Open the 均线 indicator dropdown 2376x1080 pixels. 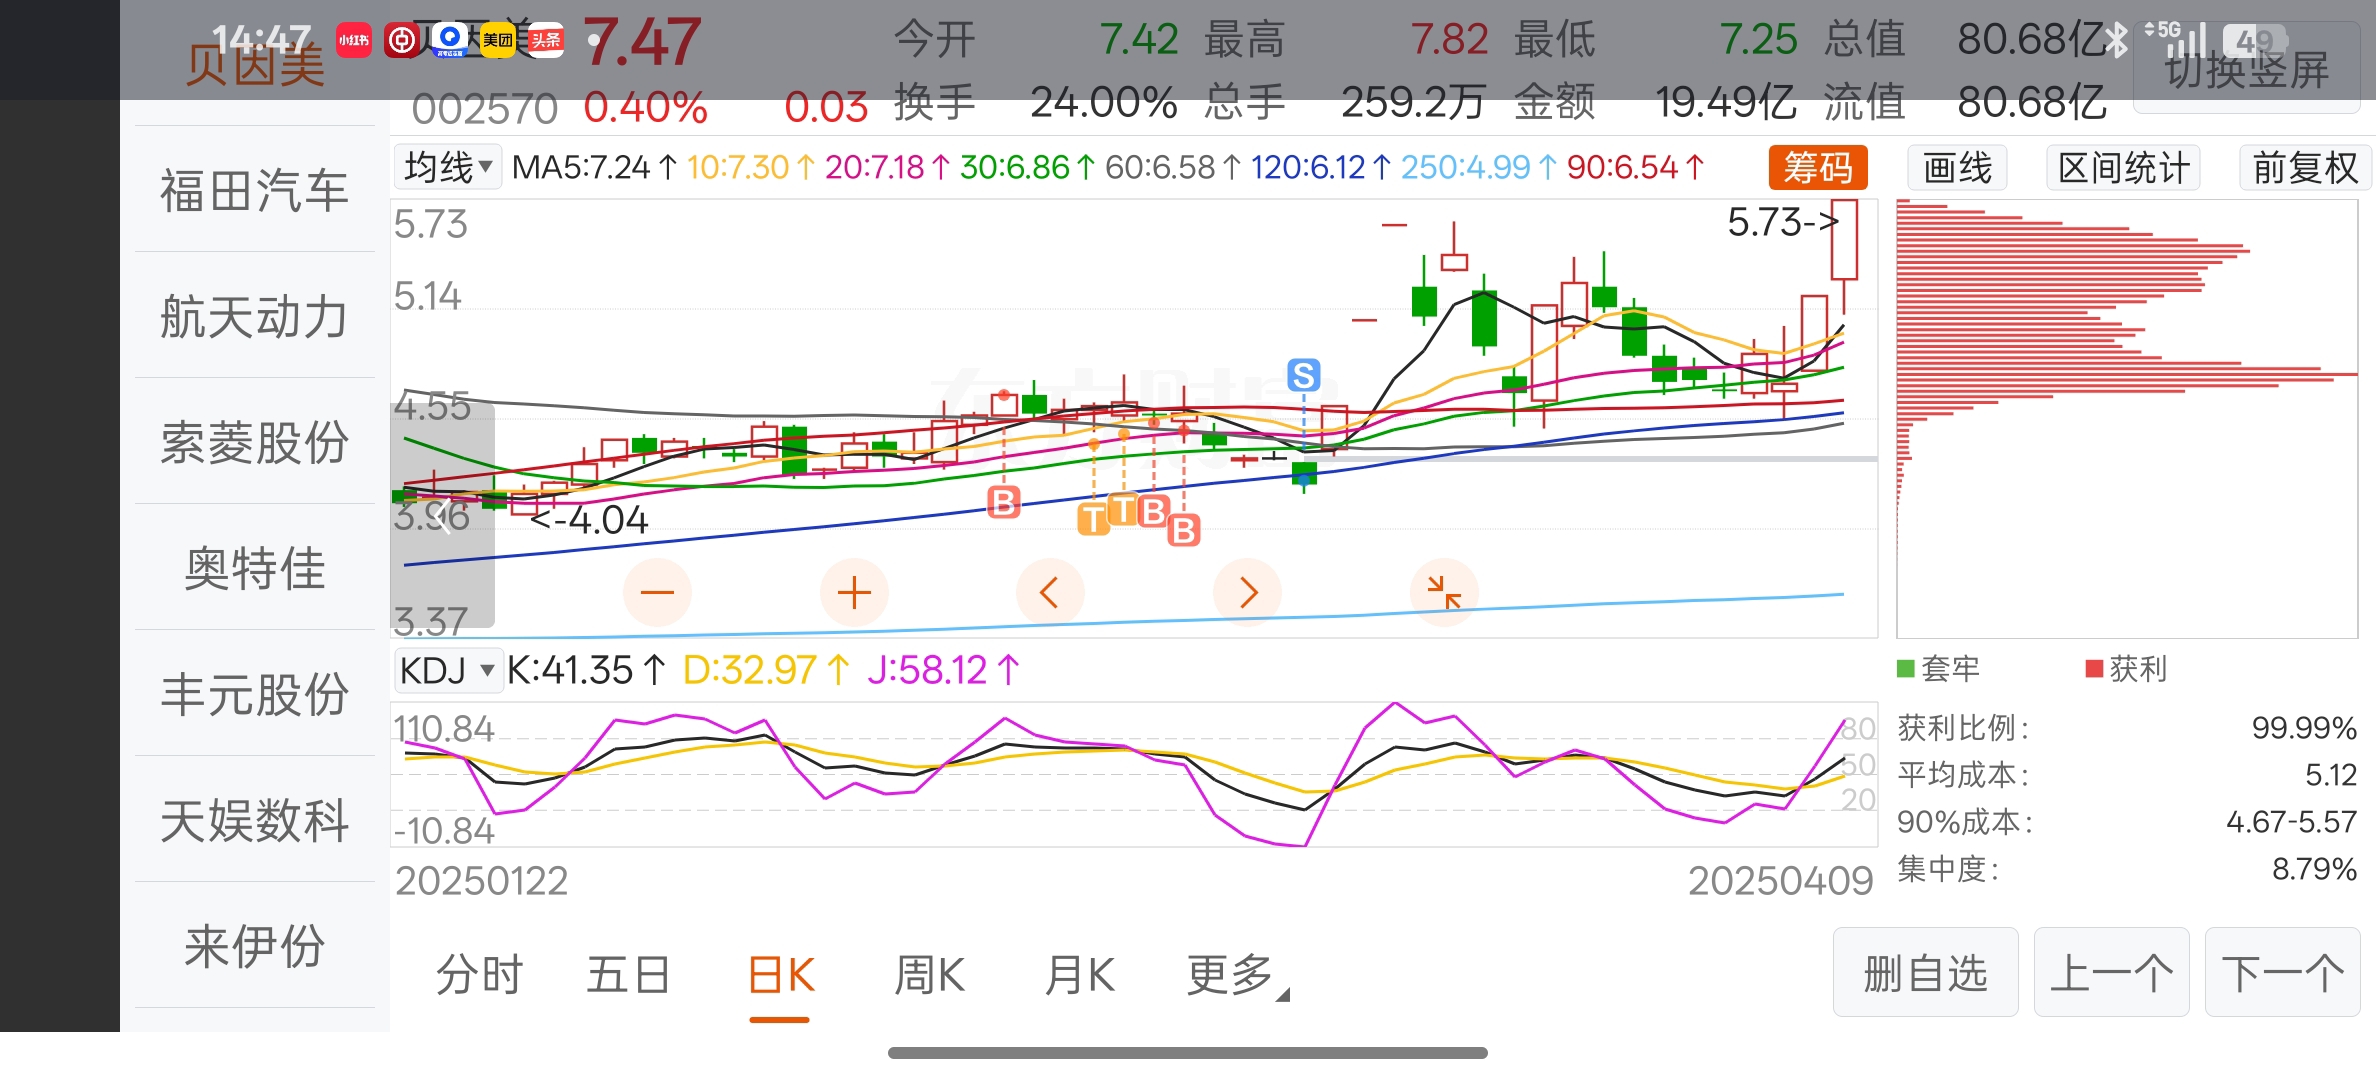pyautogui.click(x=448, y=167)
